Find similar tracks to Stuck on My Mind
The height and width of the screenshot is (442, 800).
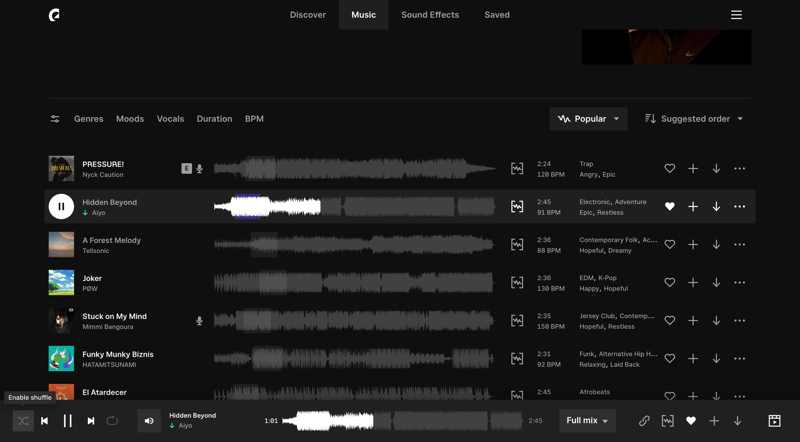(x=517, y=321)
